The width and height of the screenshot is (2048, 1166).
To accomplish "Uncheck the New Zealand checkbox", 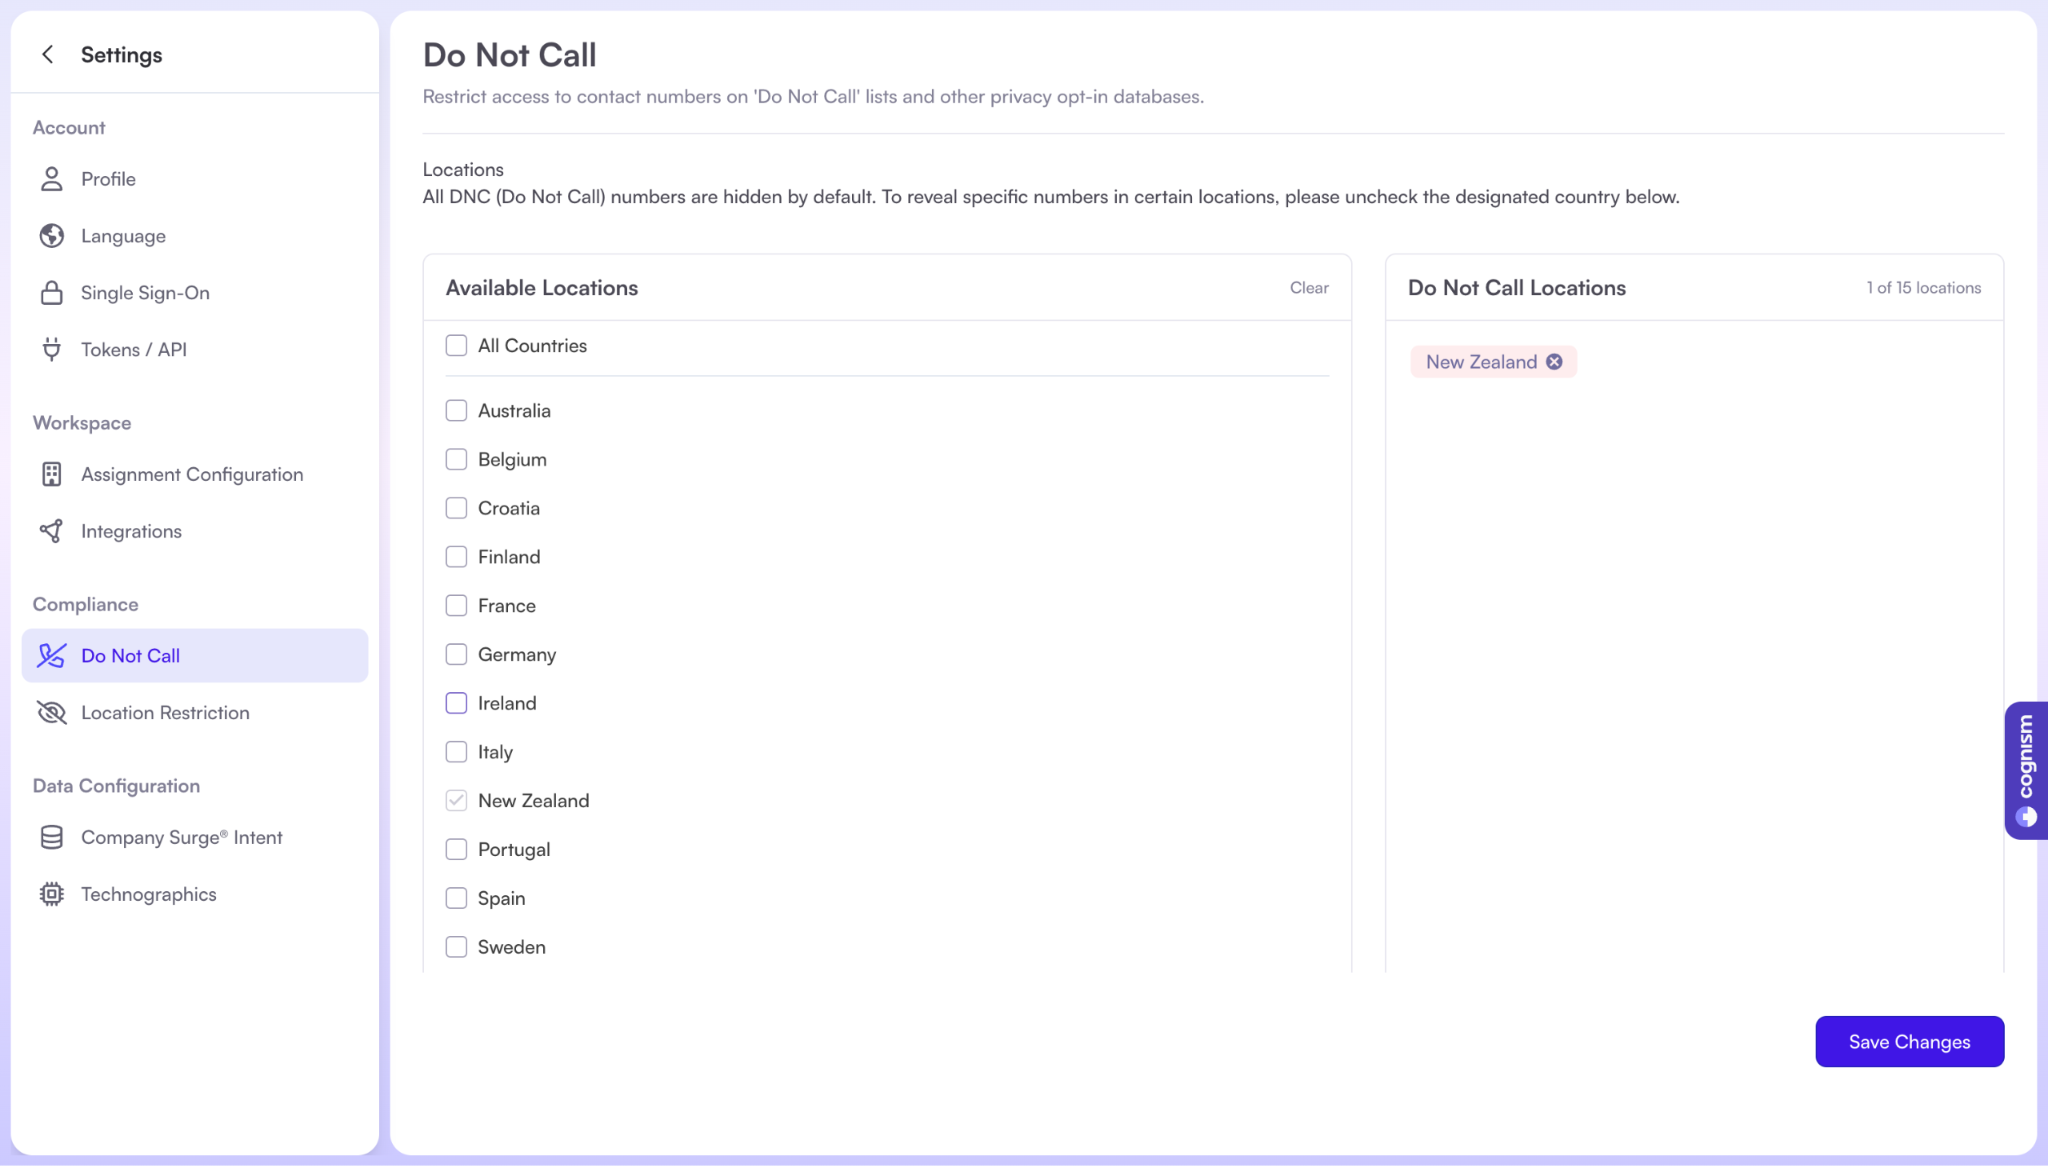I will click(456, 801).
